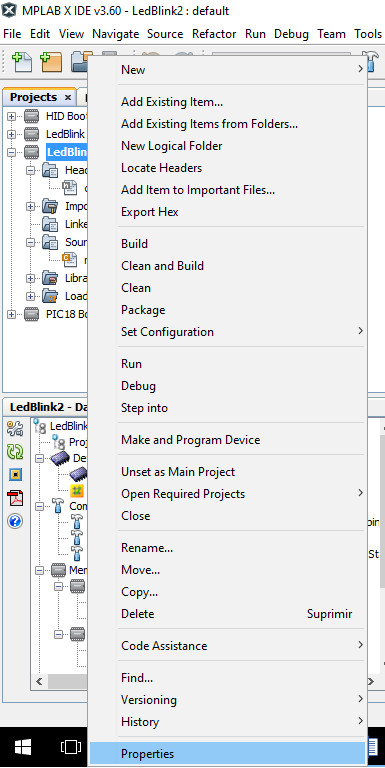
Task: Click the New Project toolbar icon
Action: [x=50, y=62]
